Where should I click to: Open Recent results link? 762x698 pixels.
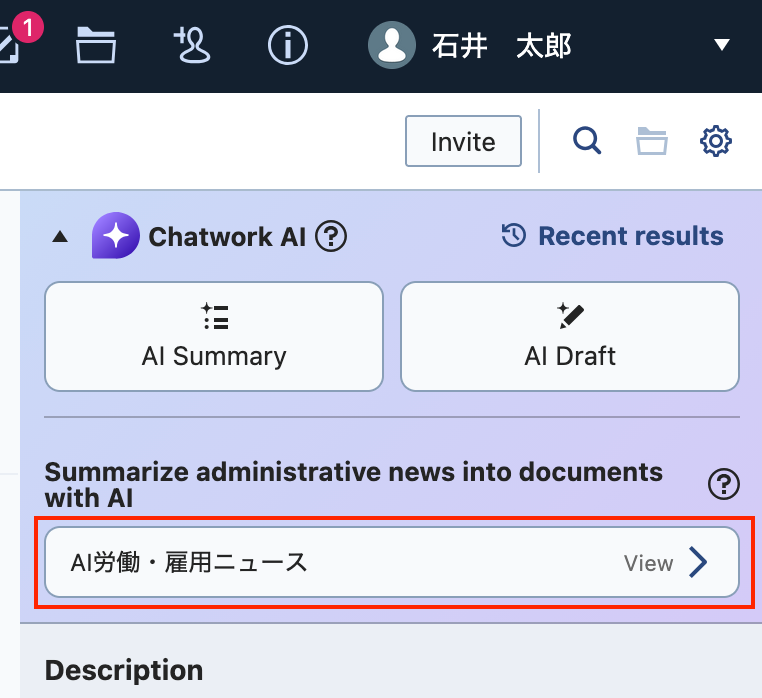point(612,236)
